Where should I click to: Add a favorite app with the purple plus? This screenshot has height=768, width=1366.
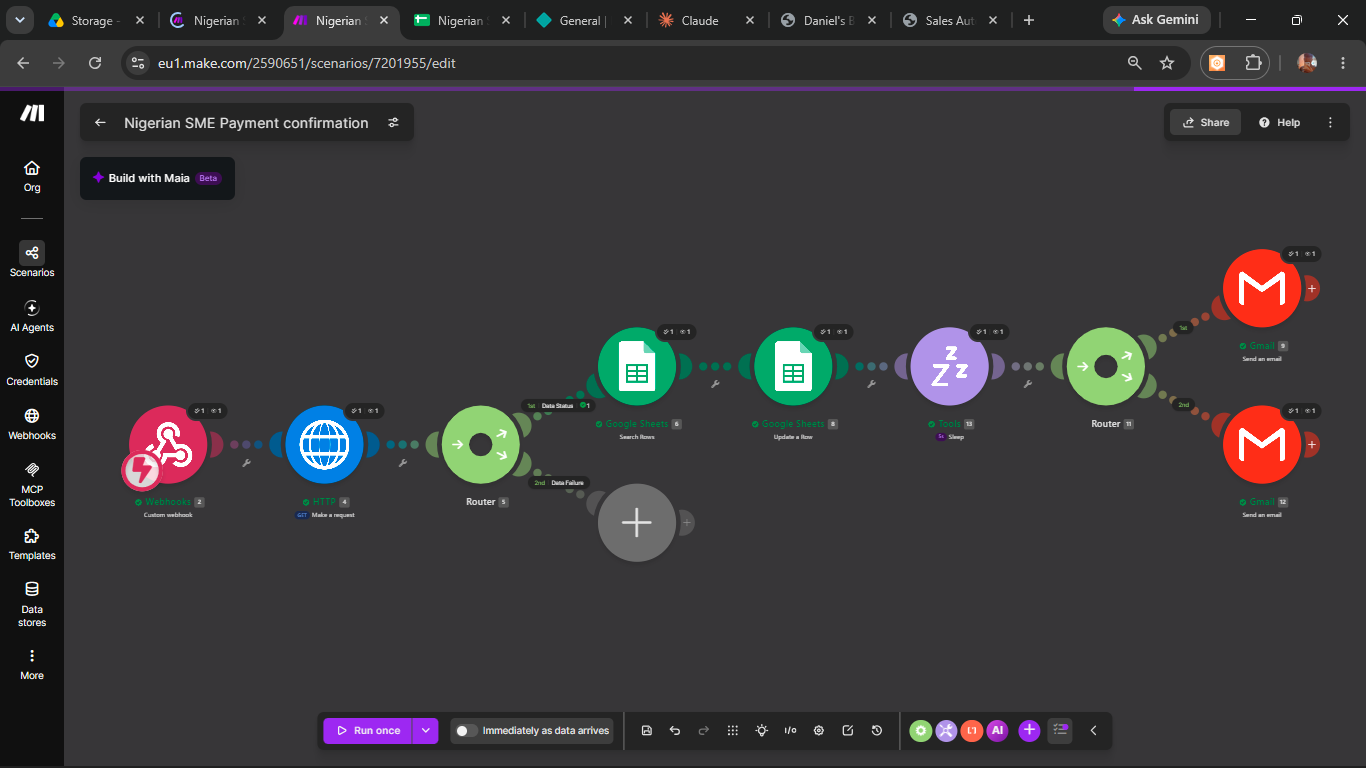pos(1029,731)
